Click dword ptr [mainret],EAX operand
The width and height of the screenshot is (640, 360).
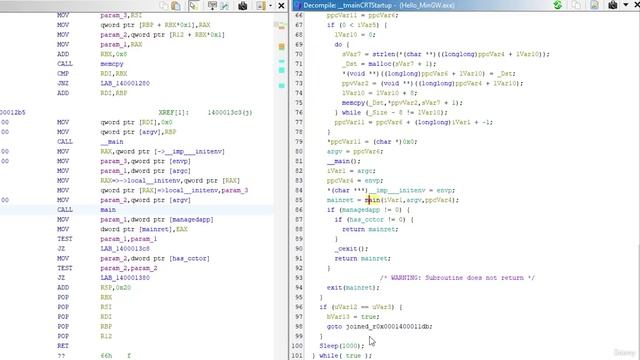click(144, 229)
